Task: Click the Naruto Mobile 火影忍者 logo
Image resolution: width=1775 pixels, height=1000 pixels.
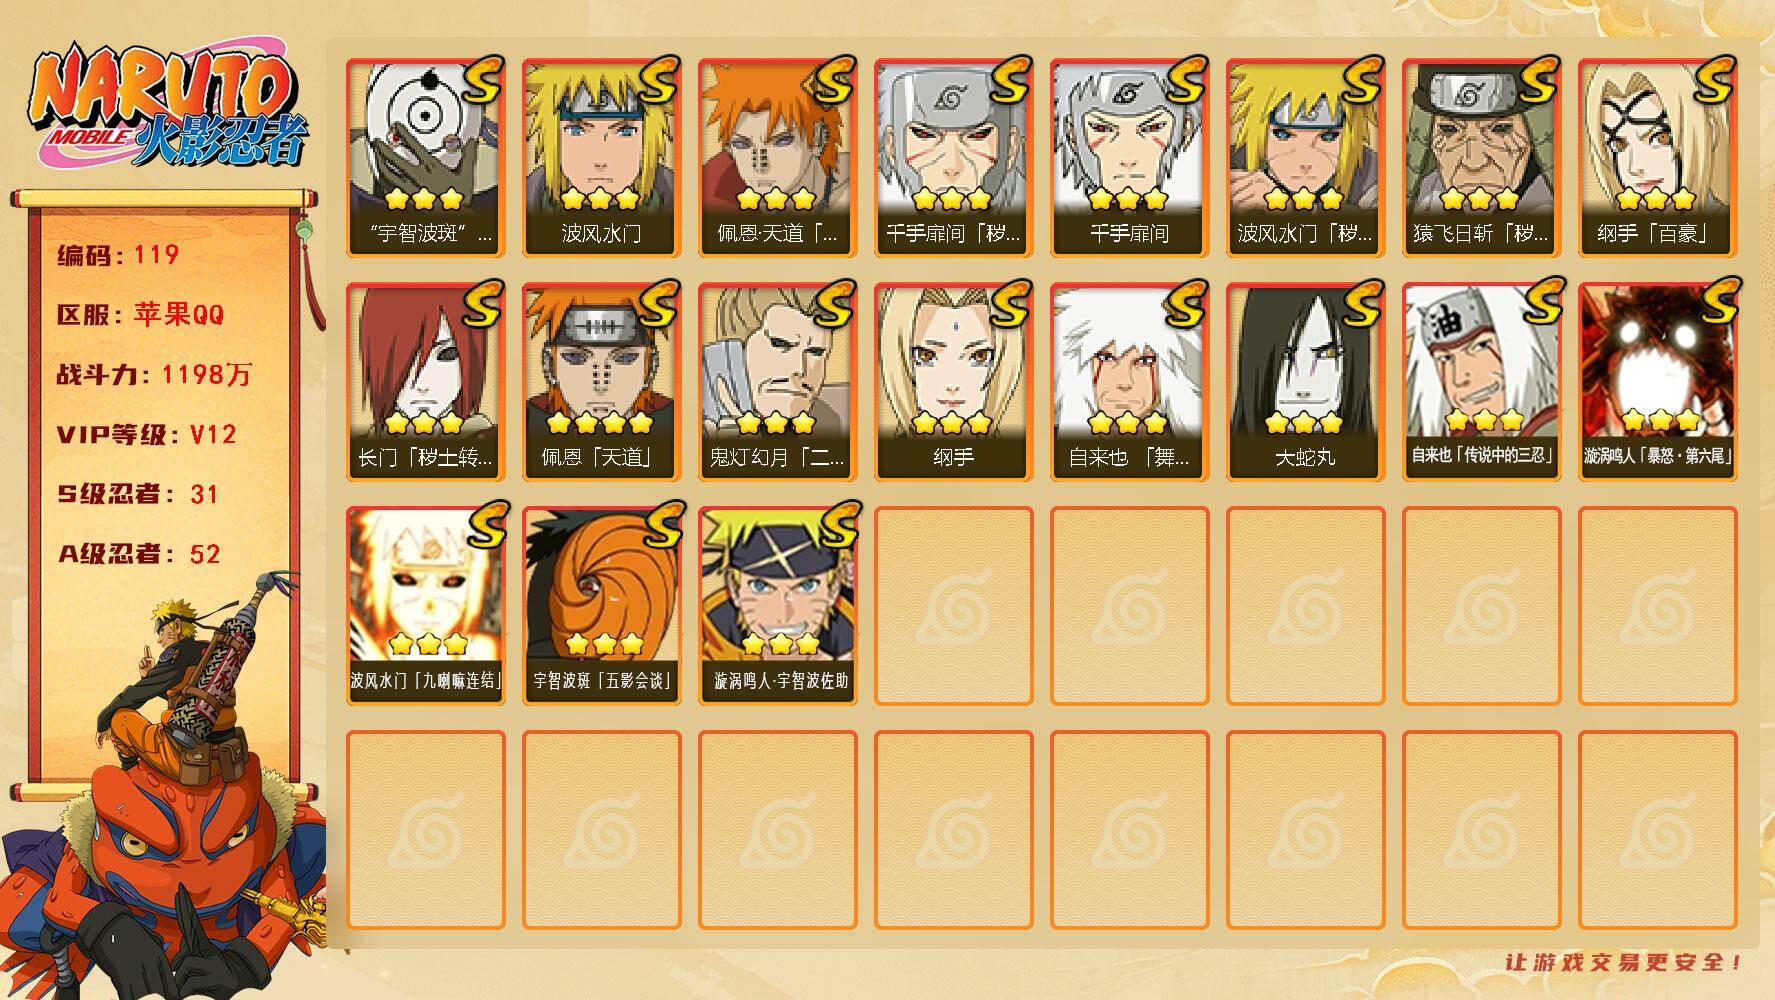Action: 168,104
